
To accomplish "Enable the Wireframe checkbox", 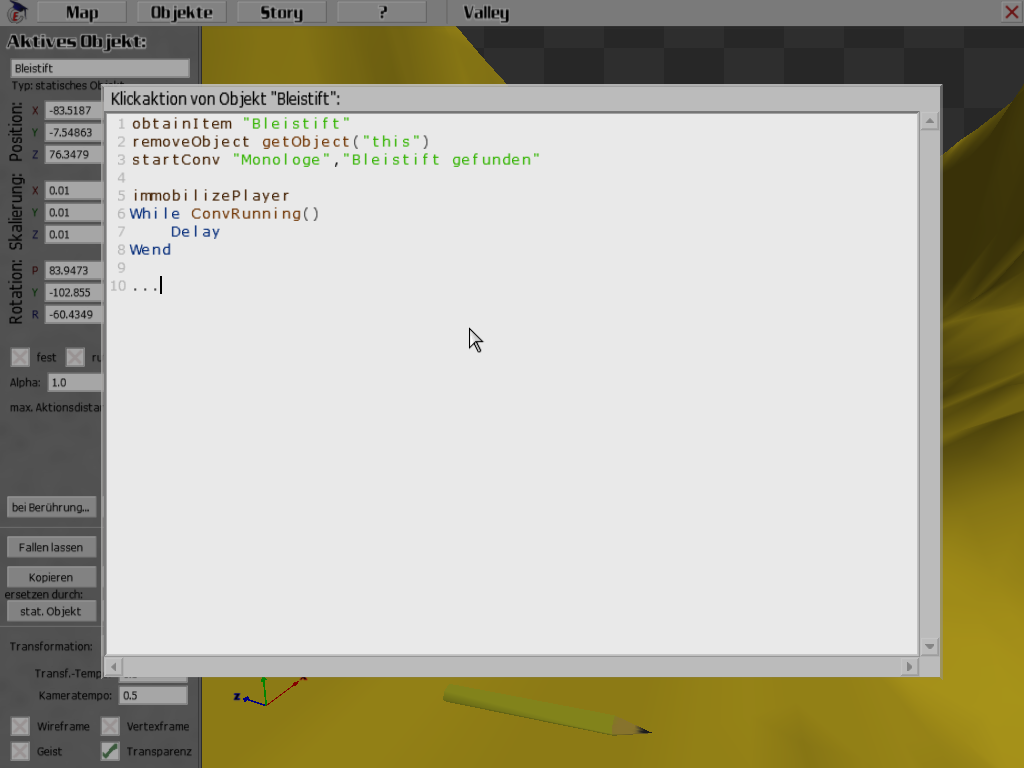I will click(x=20, y=726).
